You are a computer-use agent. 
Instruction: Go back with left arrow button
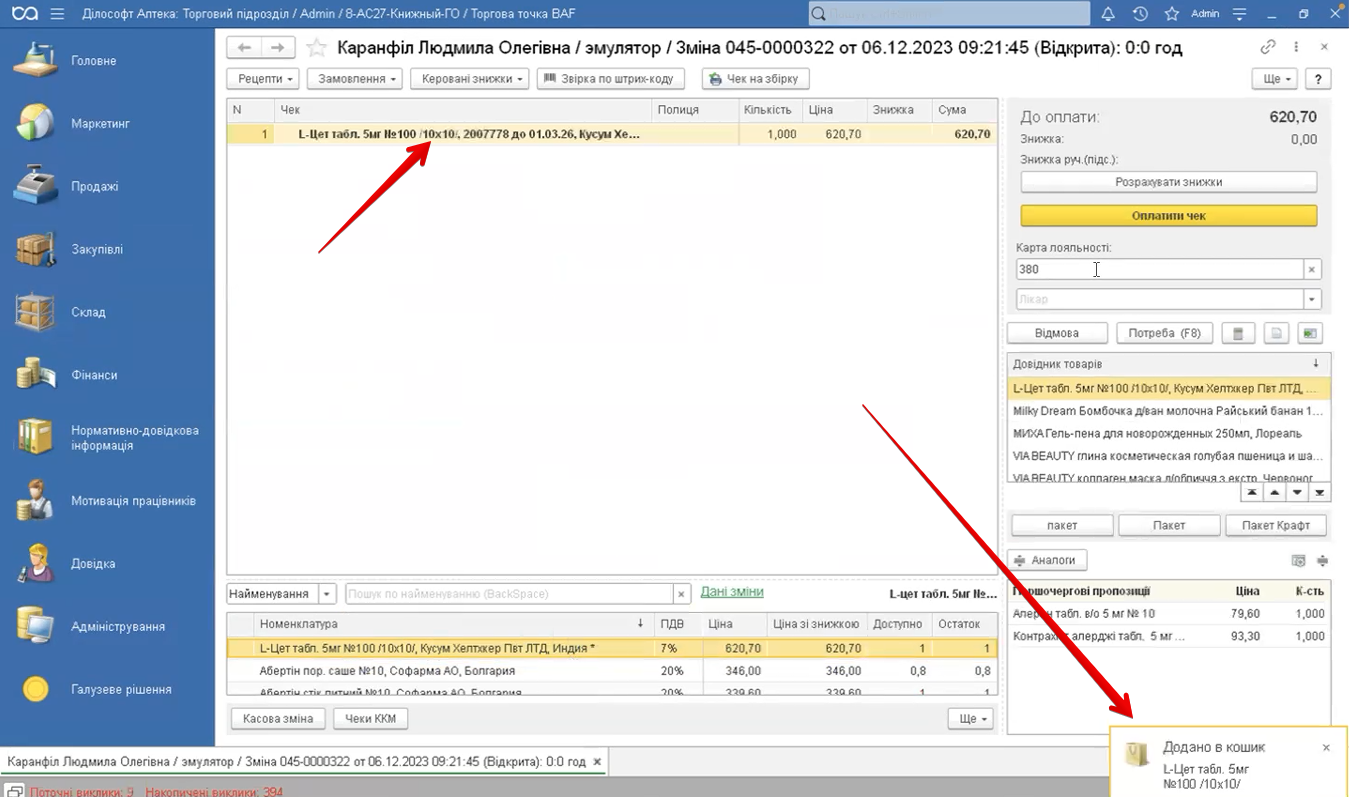pyautogui.click(x=244, y=48)
